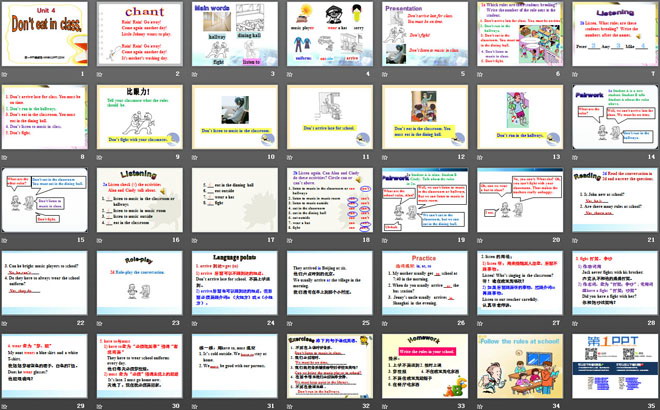Click the animation star icon below slide 6

[480, 75]
